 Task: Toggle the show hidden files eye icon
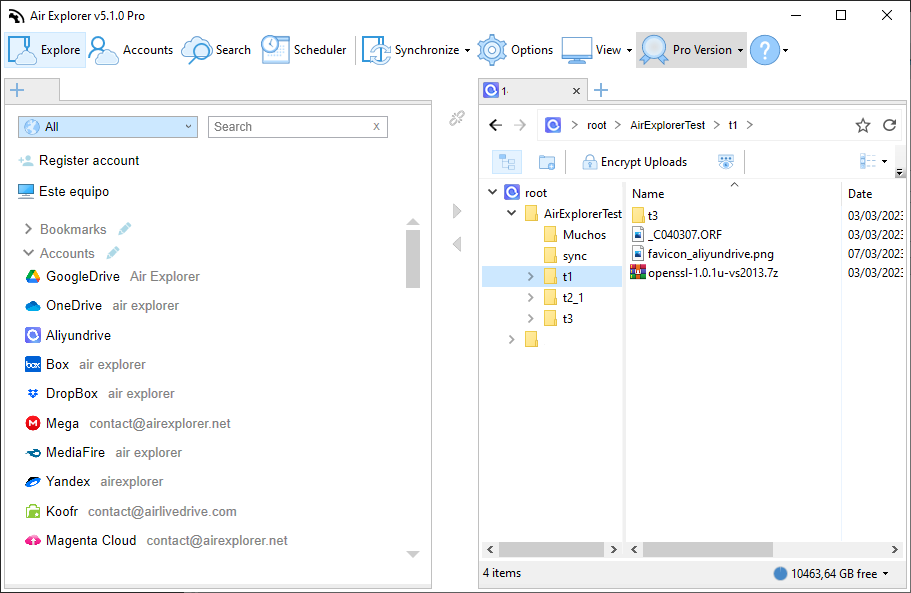pos(726,162)
